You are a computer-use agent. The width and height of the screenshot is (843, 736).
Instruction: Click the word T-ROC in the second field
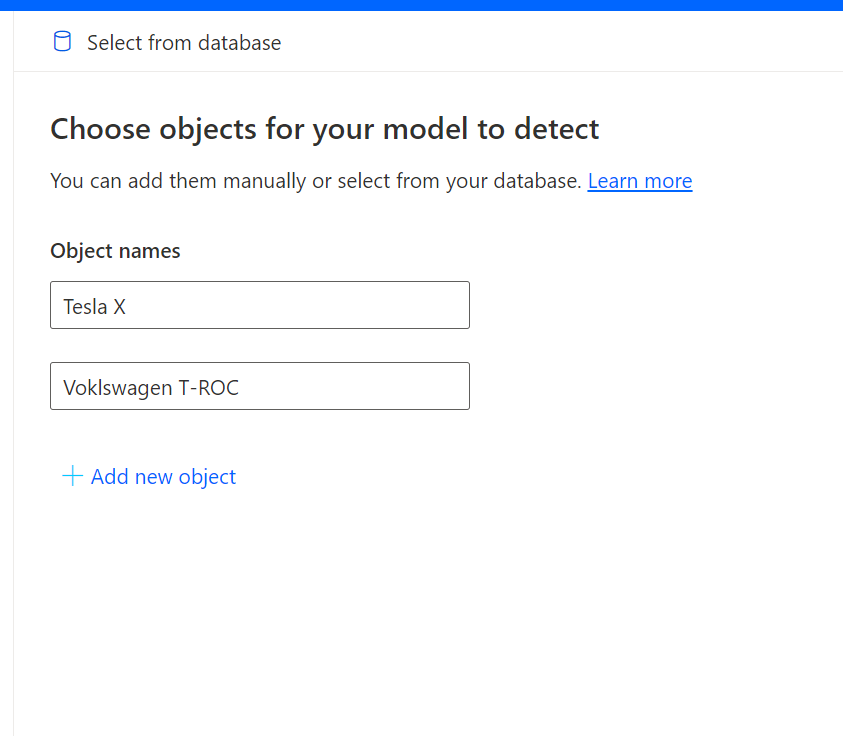209,388
